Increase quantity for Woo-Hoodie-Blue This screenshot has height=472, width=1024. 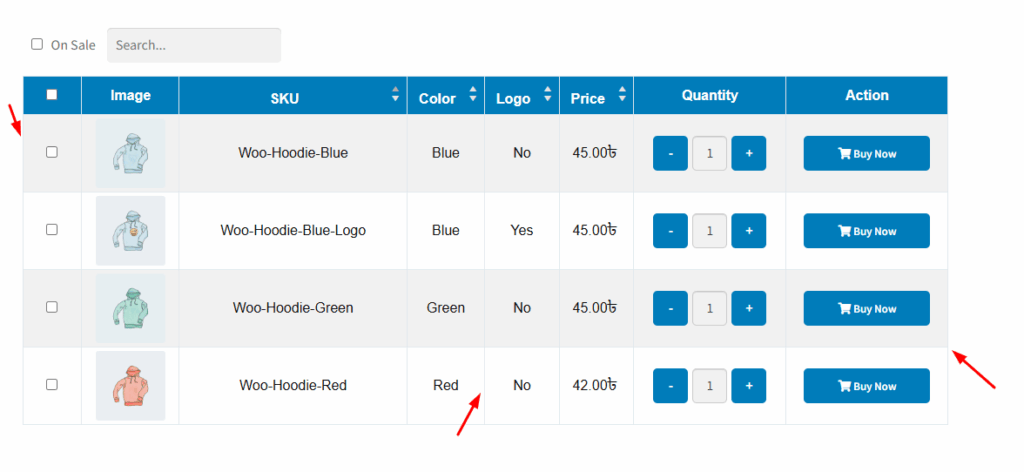click(x=748, y=153)
